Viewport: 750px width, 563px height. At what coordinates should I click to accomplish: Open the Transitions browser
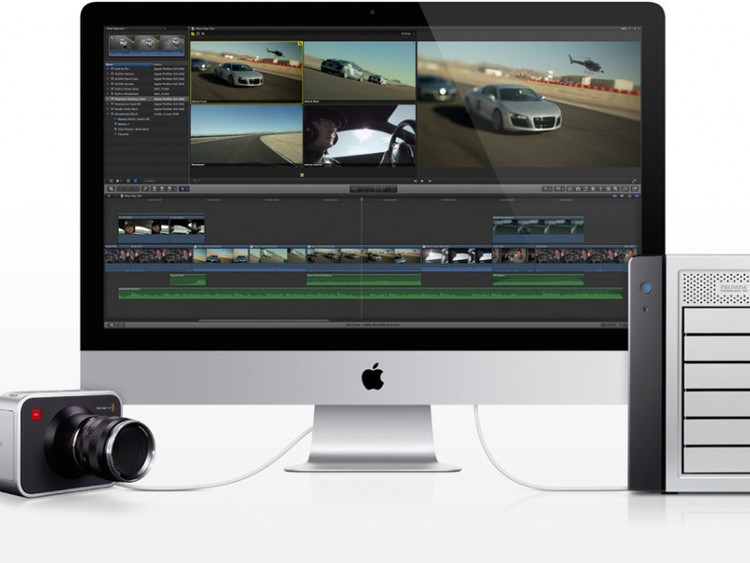coord(593,189)
